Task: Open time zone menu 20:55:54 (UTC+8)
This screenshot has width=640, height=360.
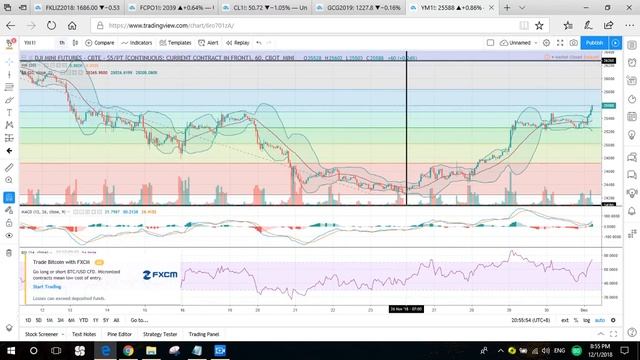Action: (531, 320)
